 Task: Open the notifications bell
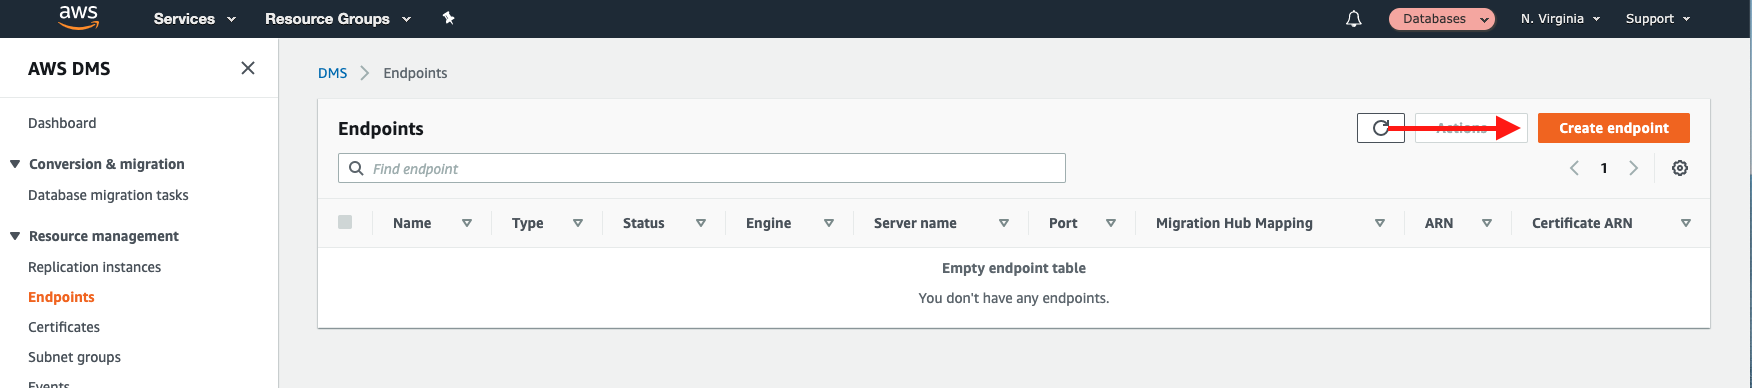tap(1354, 19)
